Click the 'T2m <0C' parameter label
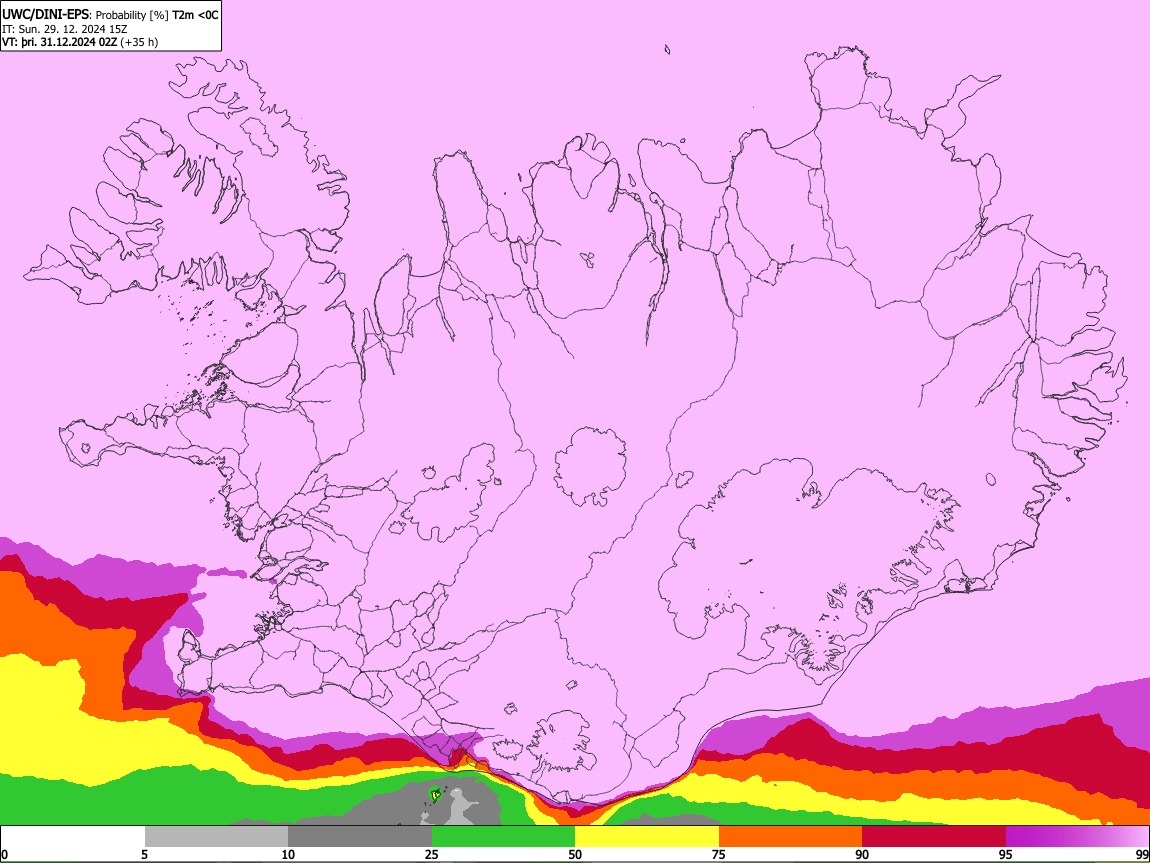Screen dimensions: 1150x863 coord(195,15)
